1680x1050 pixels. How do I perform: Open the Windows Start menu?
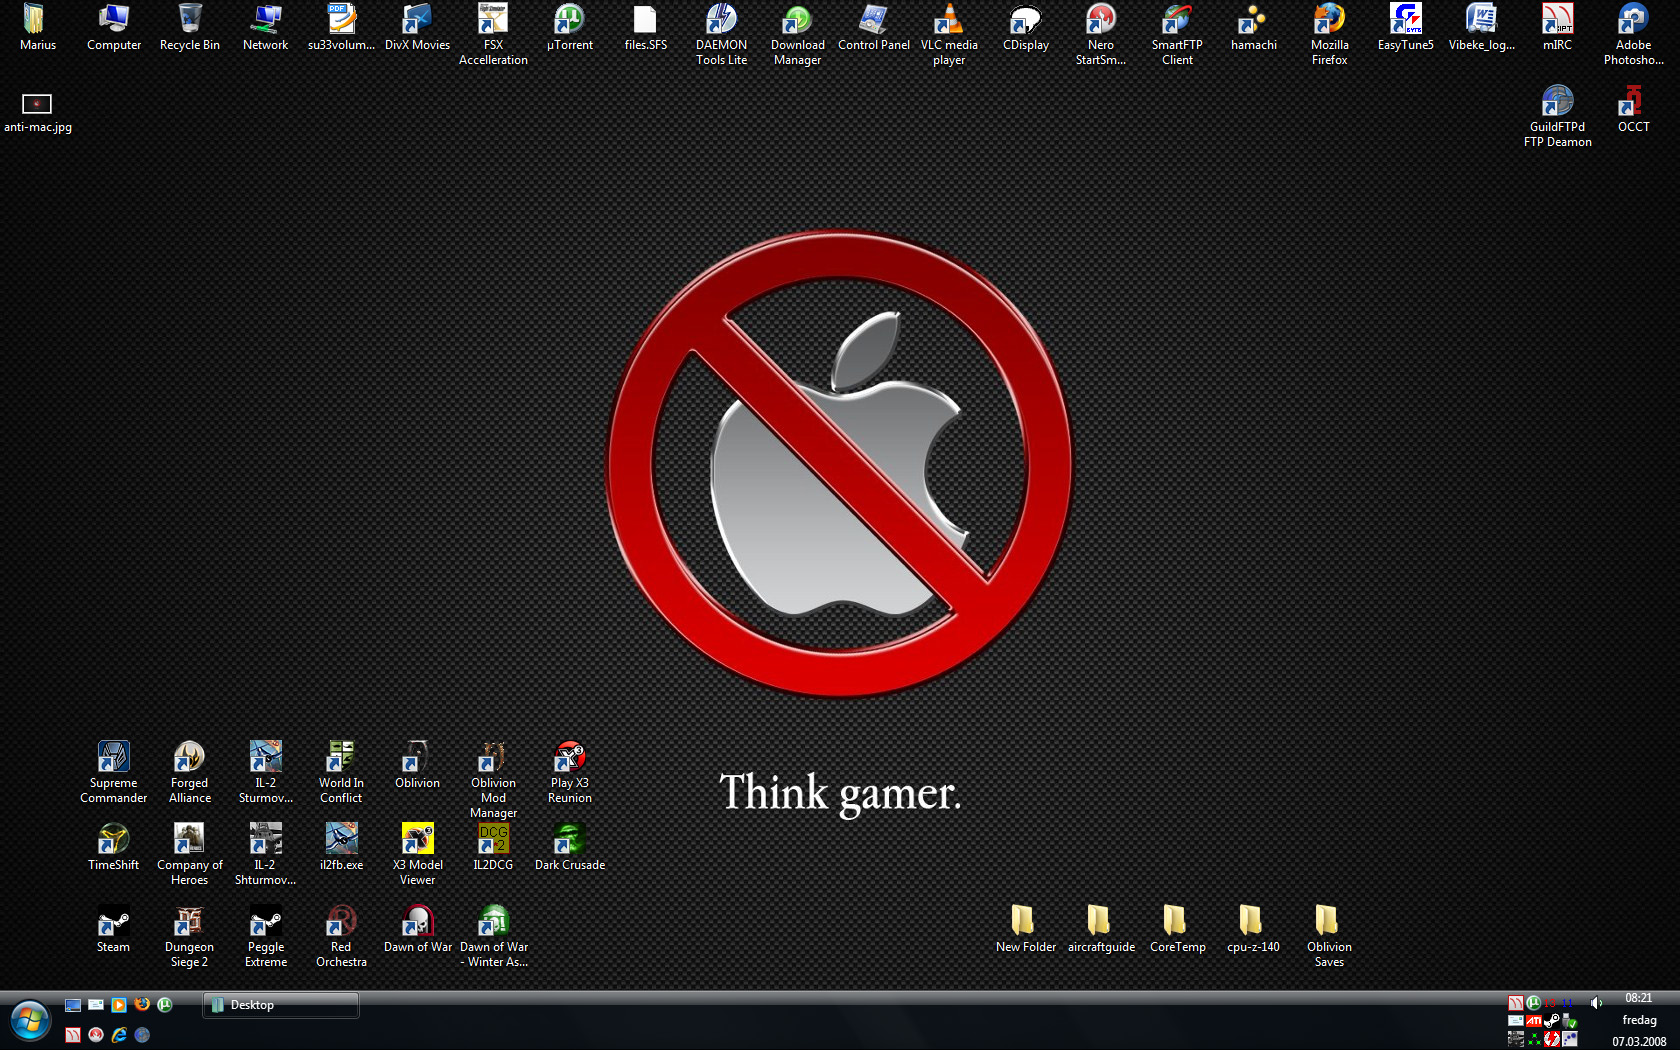pos(30,1021)
